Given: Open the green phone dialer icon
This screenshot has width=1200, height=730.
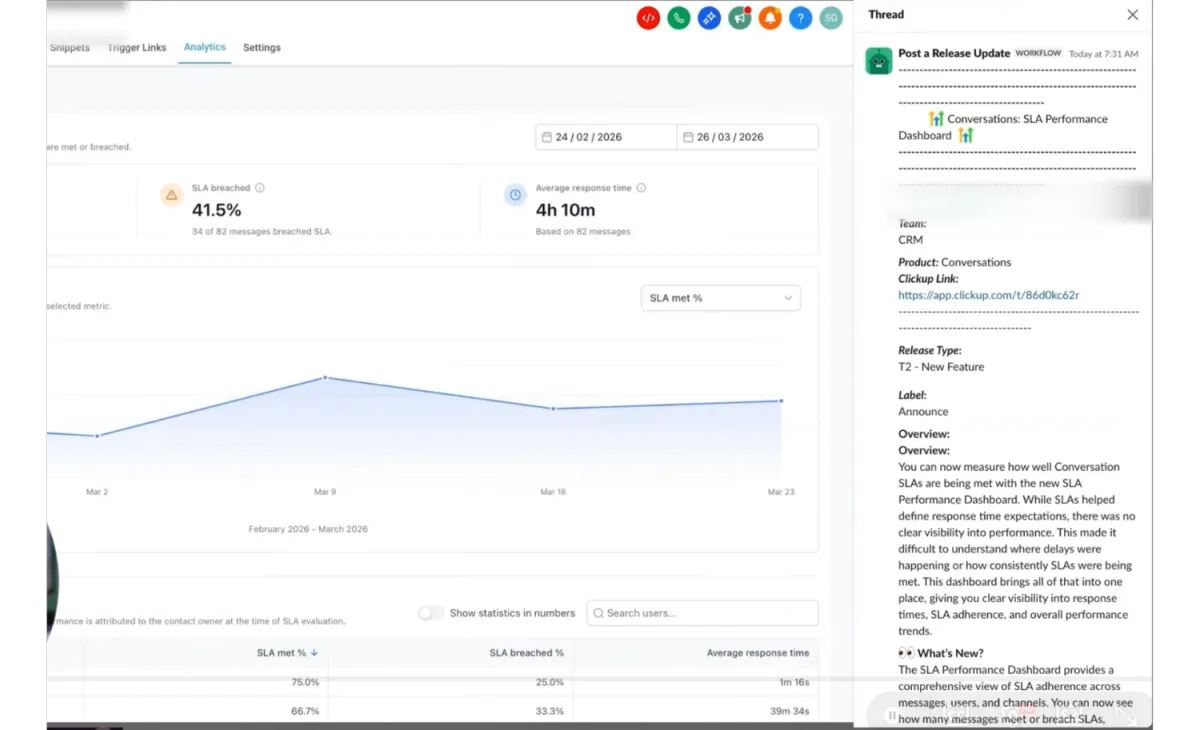Looking at the screenshot, I should pos(679,18).
